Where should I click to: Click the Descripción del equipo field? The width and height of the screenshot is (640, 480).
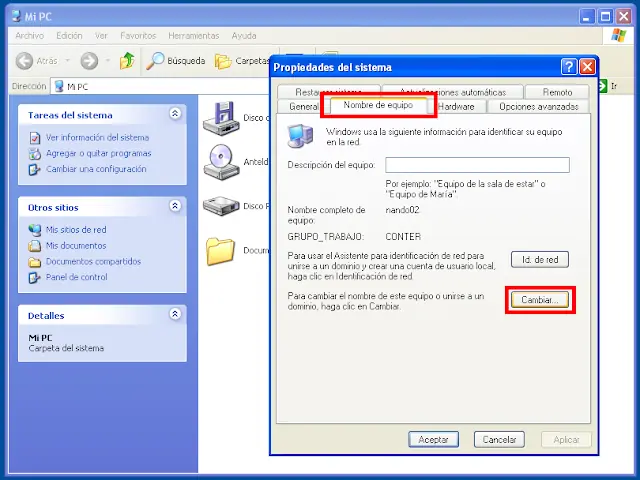point(477,165)
